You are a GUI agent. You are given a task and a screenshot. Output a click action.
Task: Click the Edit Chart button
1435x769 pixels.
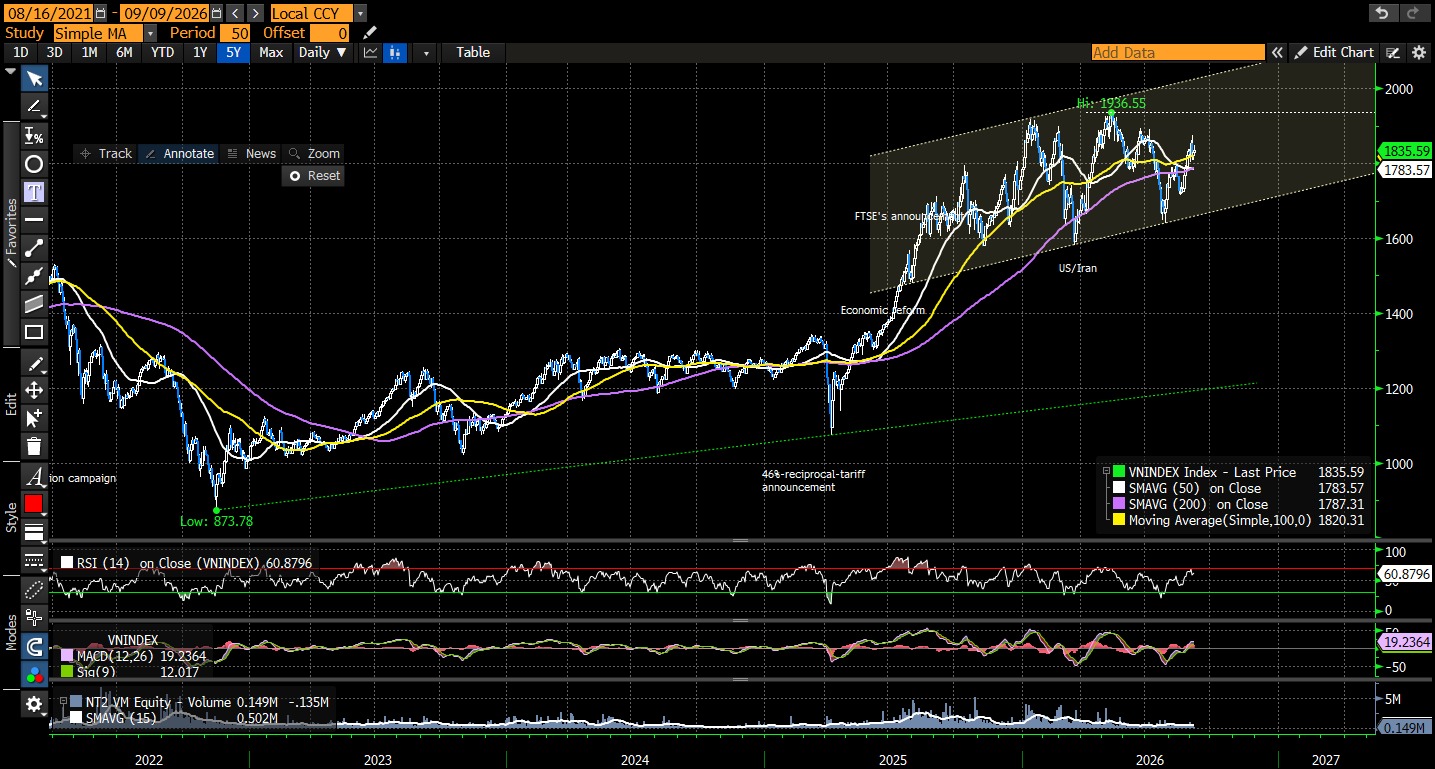click(1334, 52)
